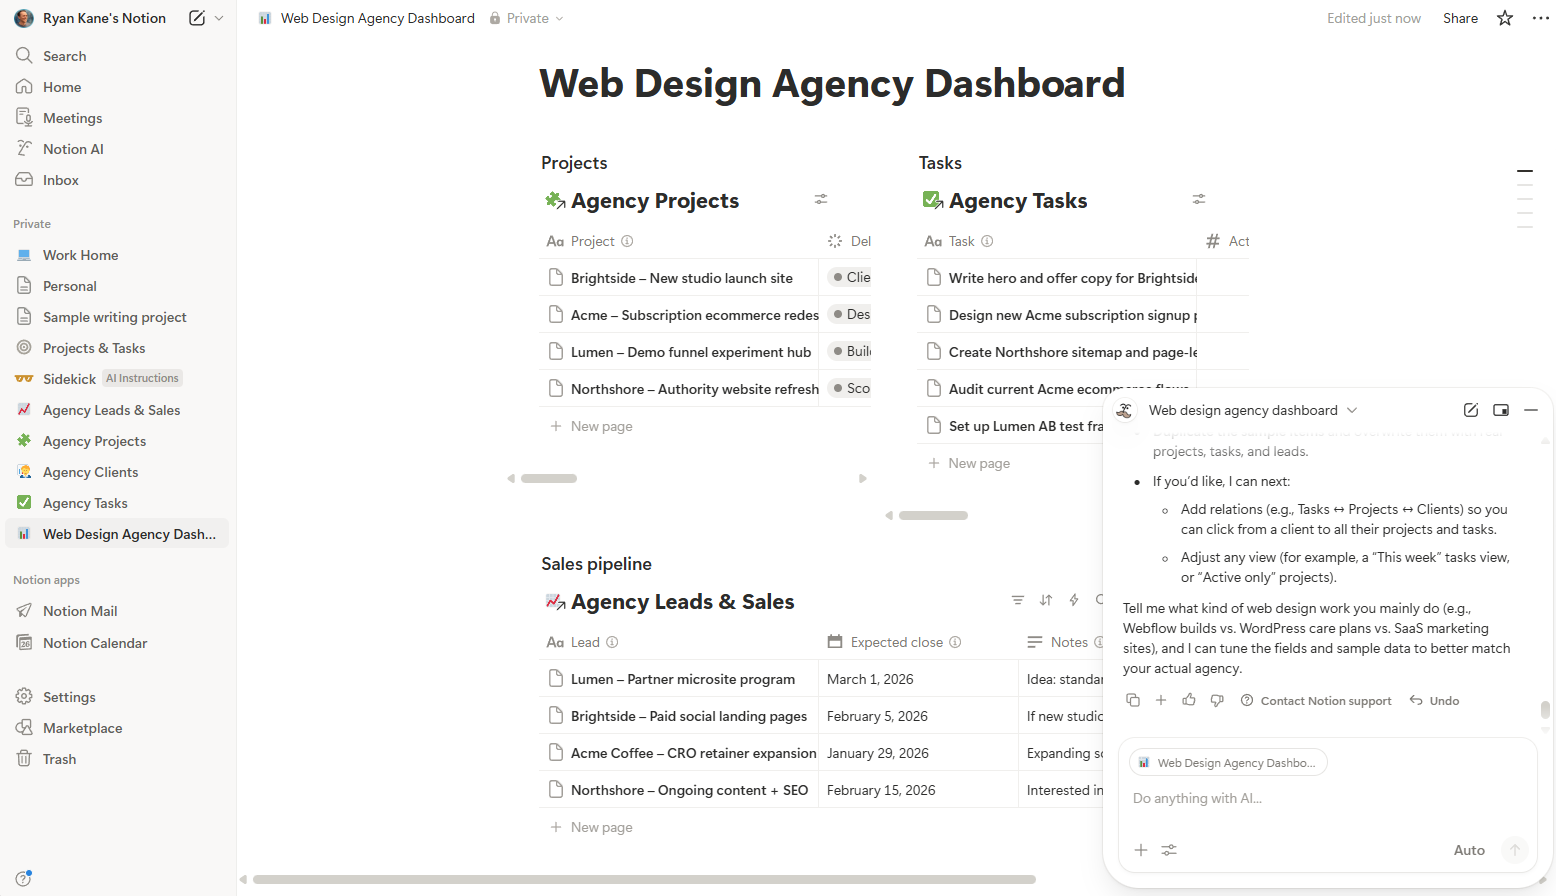Open Settings from the sidebar
Image resolution: width=1556 pixels, height=896 pixels.
[x=70, y=696]
